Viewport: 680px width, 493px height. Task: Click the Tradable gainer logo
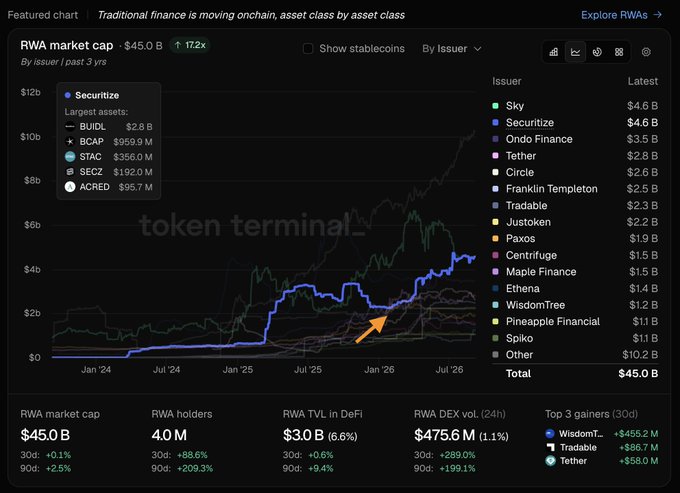pyautogui.click(x=550, y=447)
